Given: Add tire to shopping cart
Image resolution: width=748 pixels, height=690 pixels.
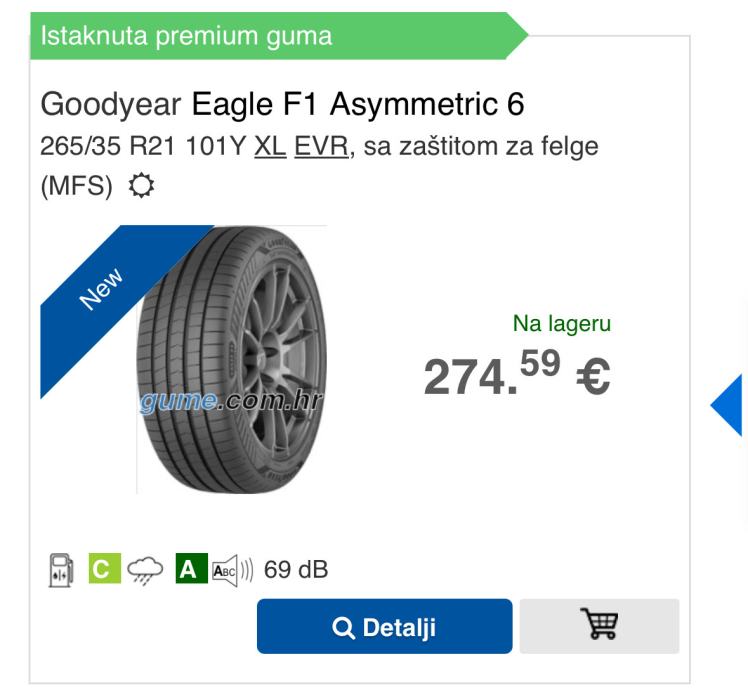Looking at the screenshot, I should [x=599, y=627].
